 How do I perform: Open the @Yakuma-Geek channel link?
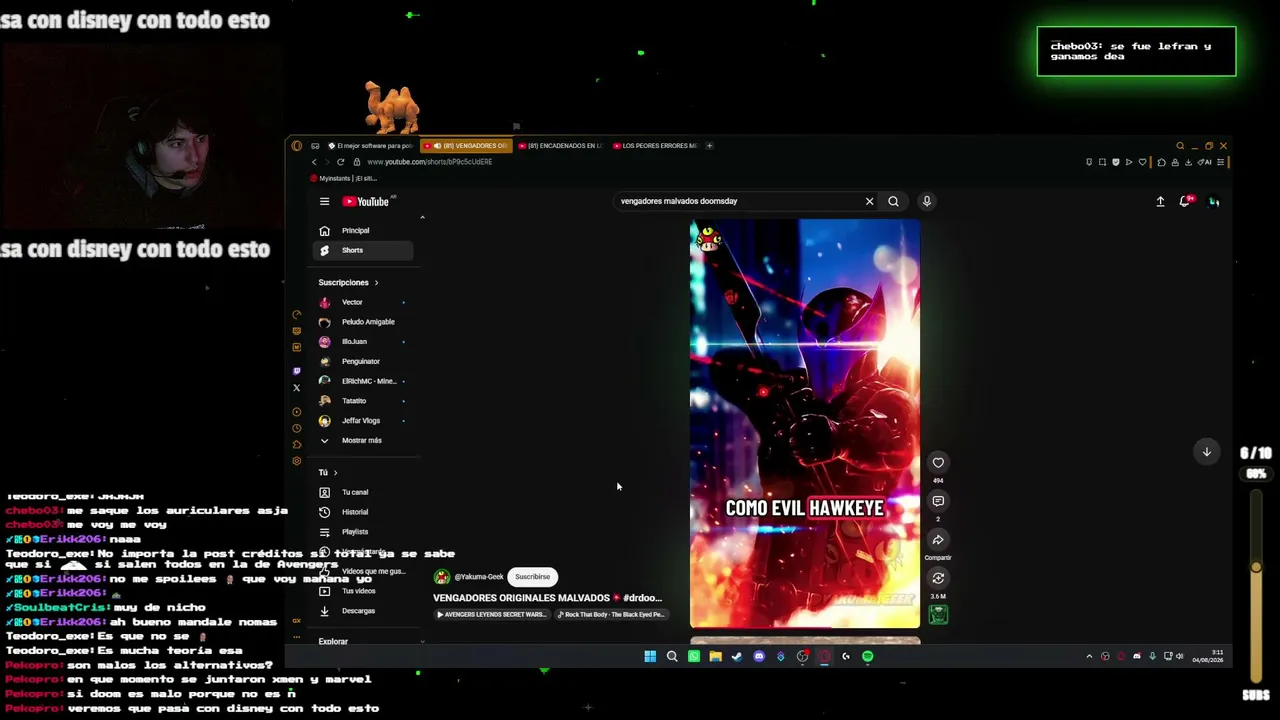[x=479, y=577]
